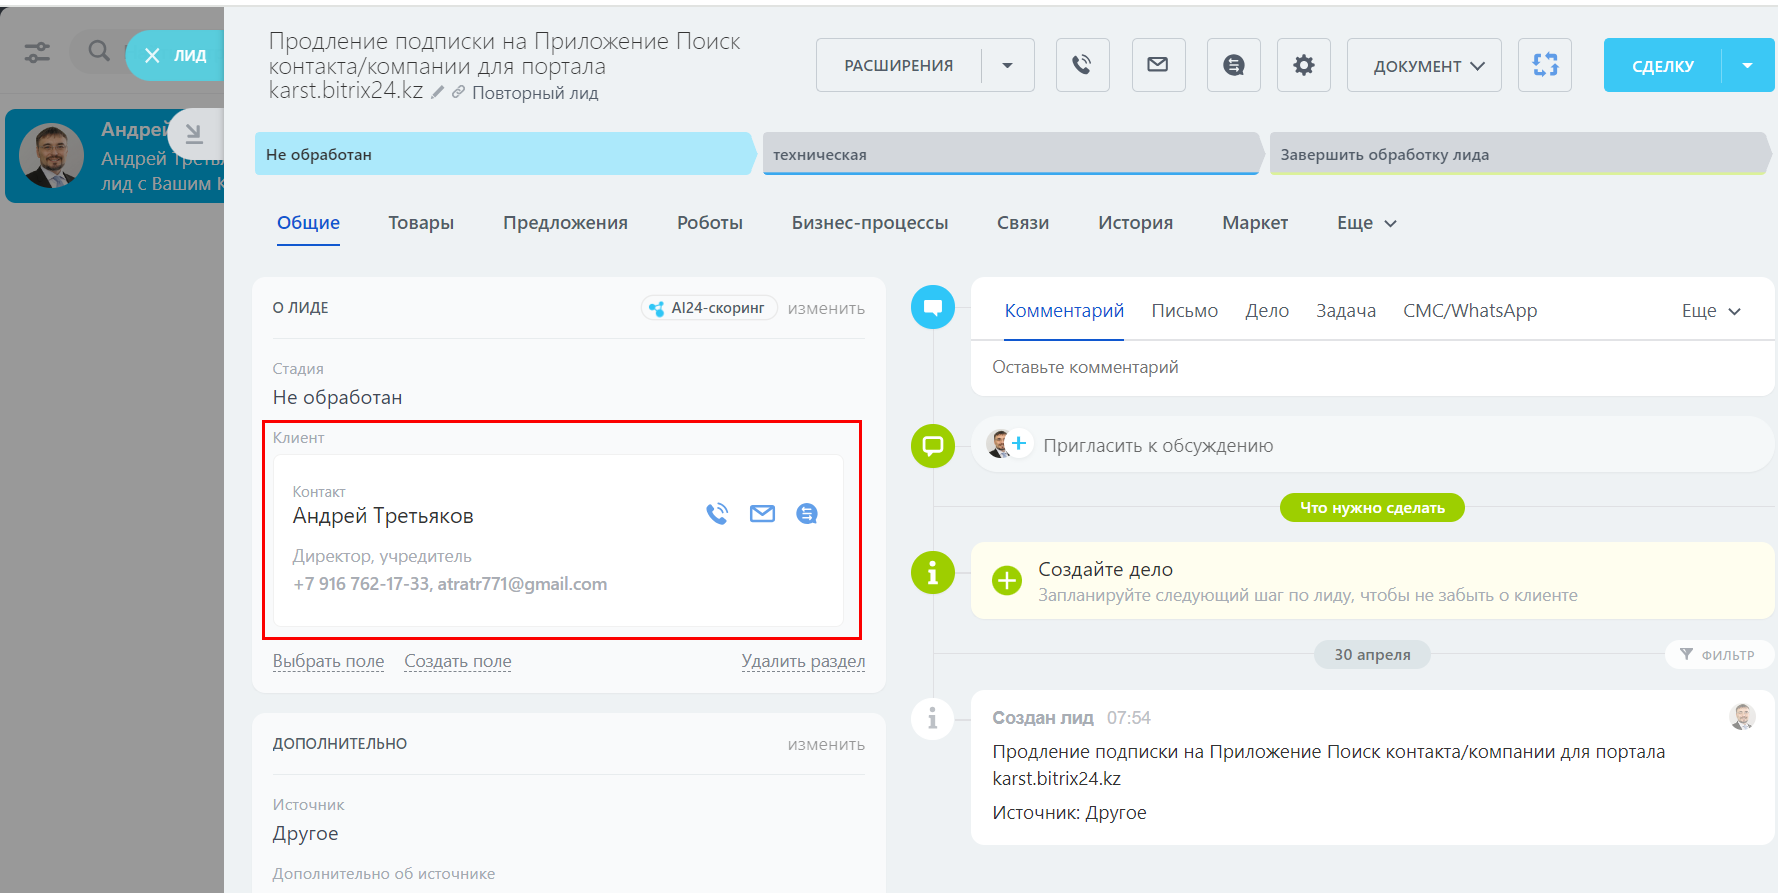The image size is (1778, 893).
Task: Open the СДЕЛКУ button dropdown arrow
Action: click(1747, 66)
